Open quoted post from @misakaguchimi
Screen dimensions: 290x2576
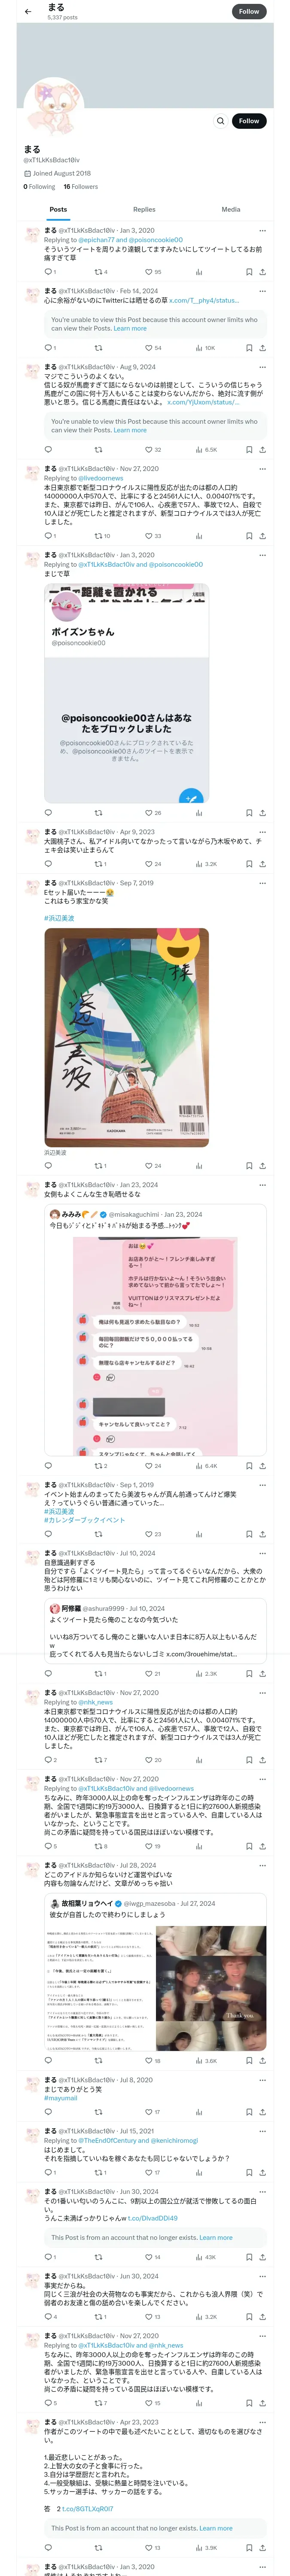pos(155,1331)
